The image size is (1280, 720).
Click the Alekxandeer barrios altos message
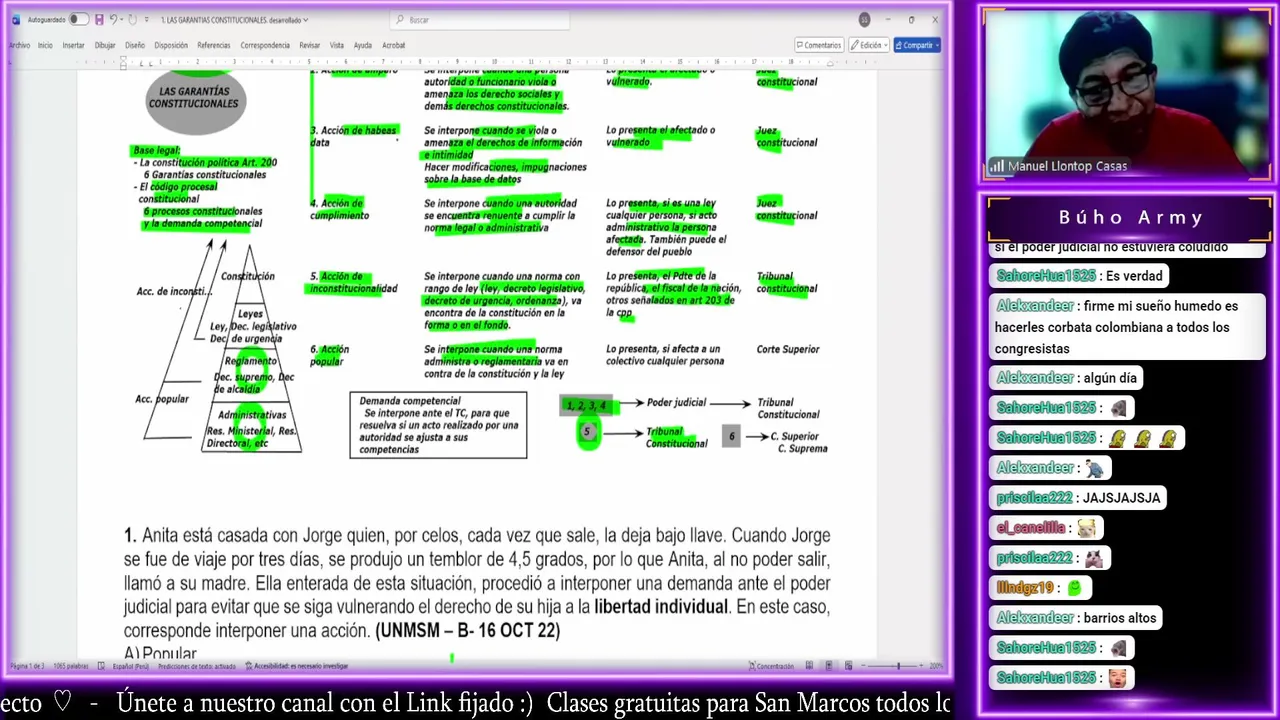coord(1077,618)
